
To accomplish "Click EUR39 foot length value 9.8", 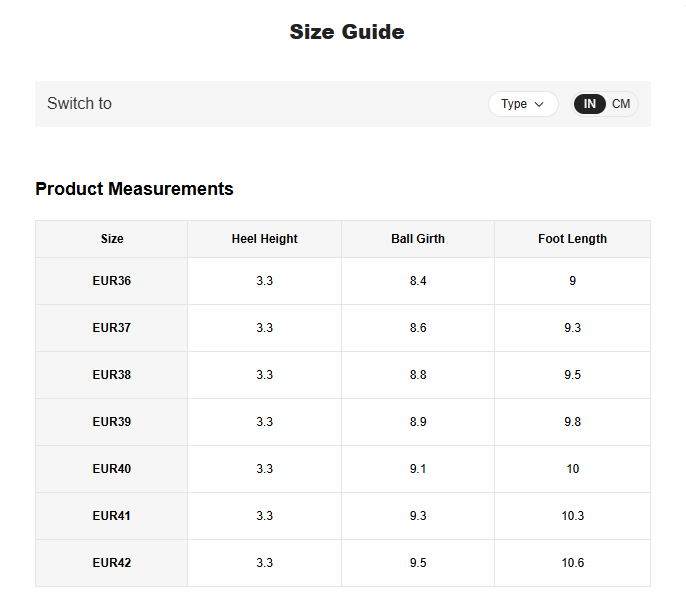I will (x=572, y=422).
